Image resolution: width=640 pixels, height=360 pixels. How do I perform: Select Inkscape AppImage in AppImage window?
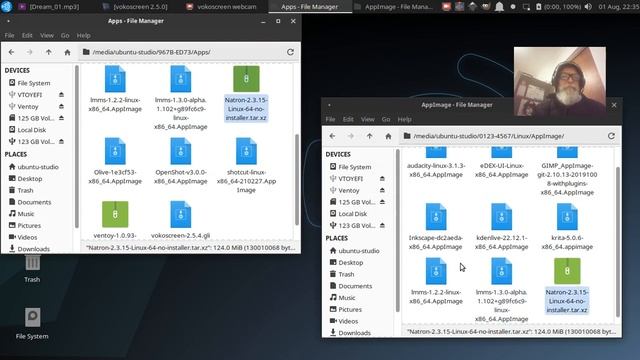pyautogui.click(x=436, y=227)
